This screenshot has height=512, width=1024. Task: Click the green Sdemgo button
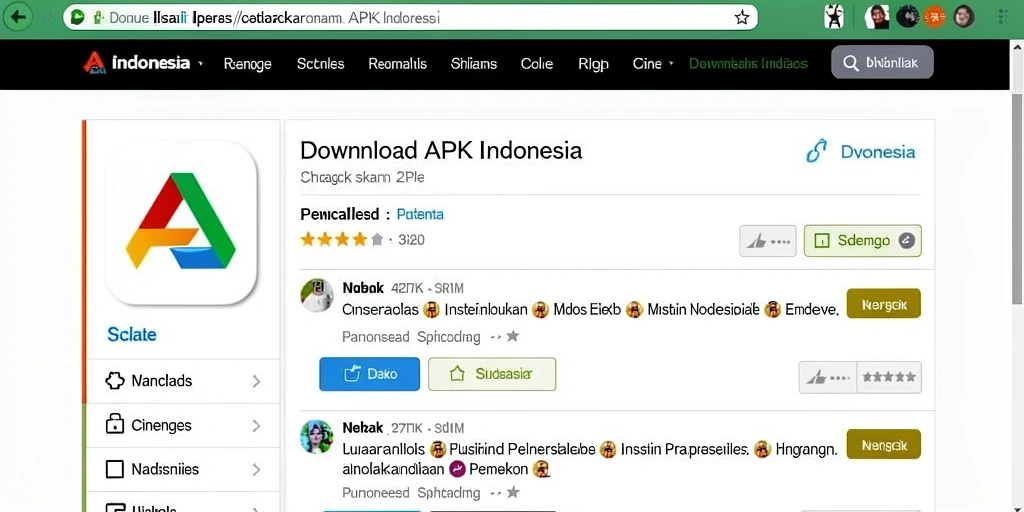(863, 240)
